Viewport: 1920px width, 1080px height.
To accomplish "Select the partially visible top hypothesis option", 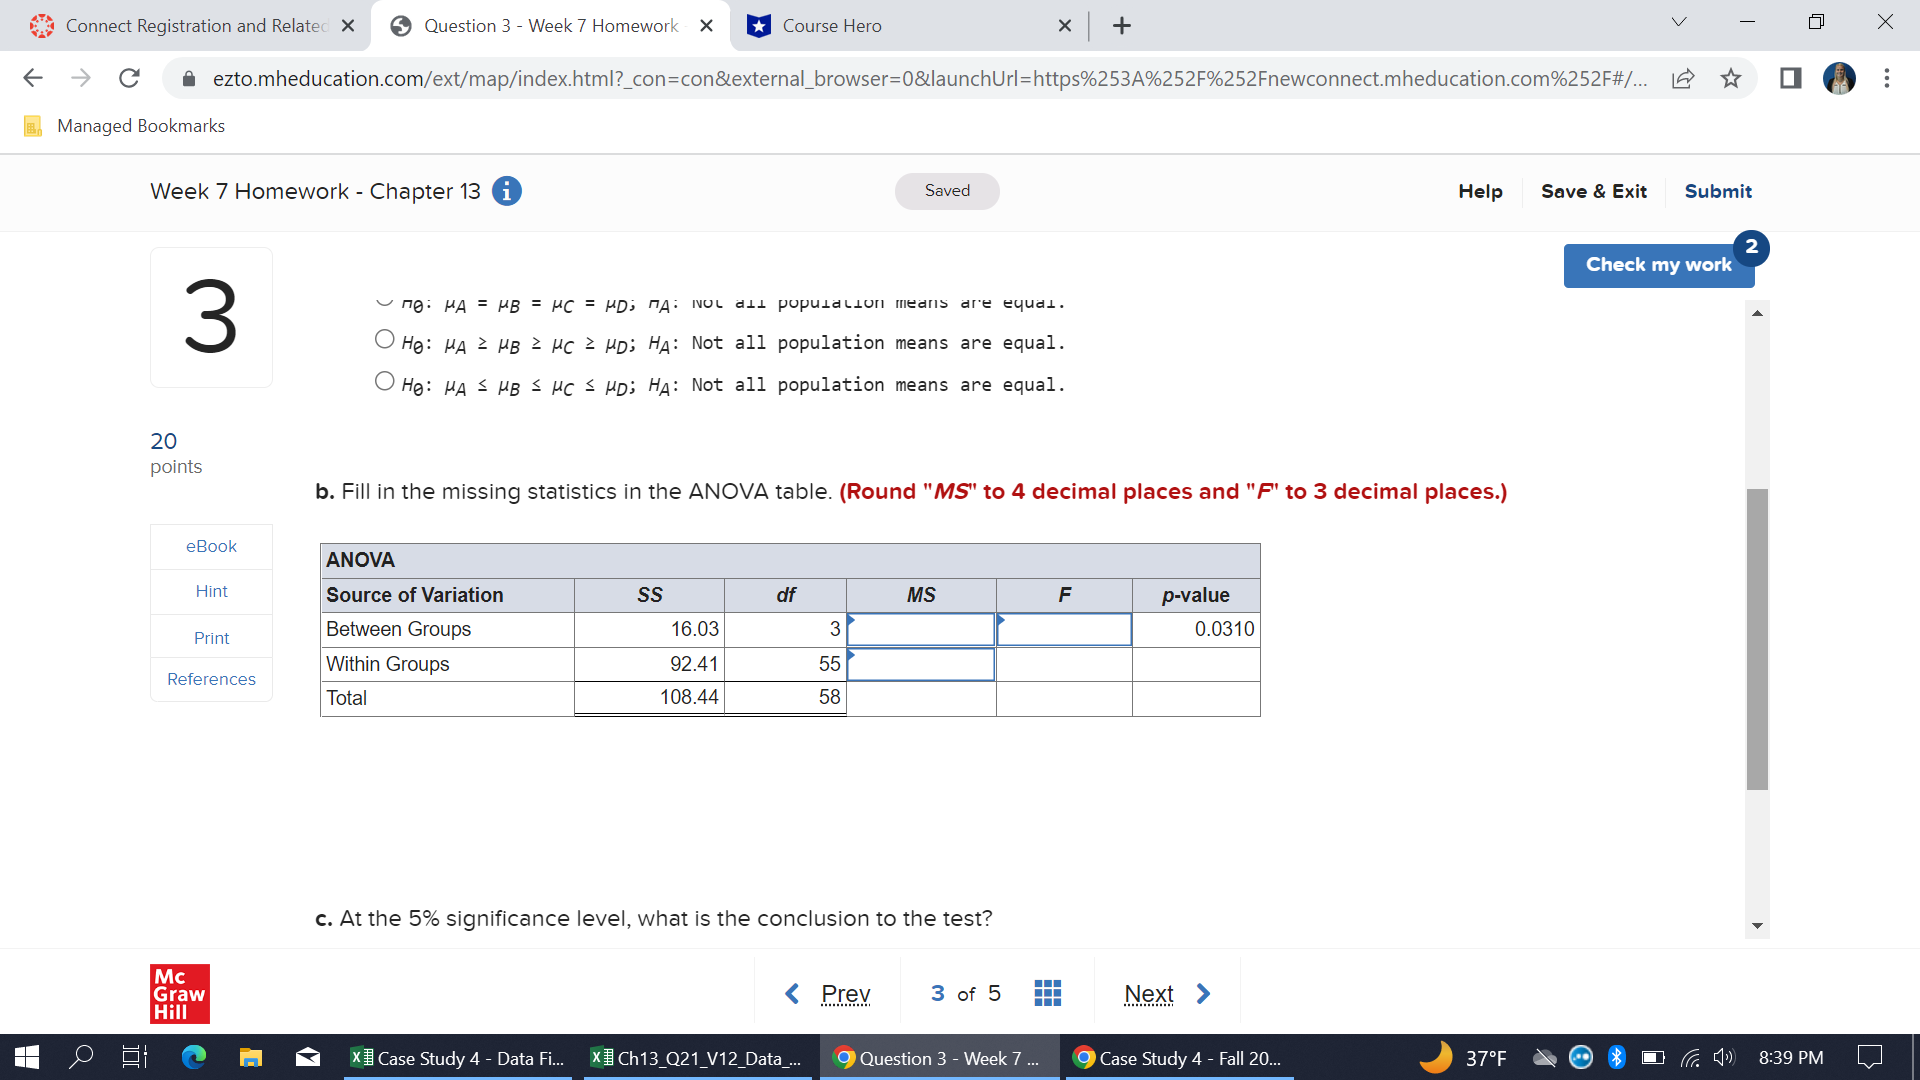I will click(384, 300).
